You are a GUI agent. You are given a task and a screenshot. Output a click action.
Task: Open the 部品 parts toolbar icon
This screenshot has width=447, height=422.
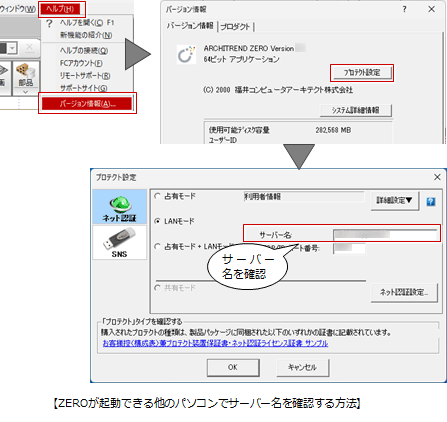click(26, 75)
